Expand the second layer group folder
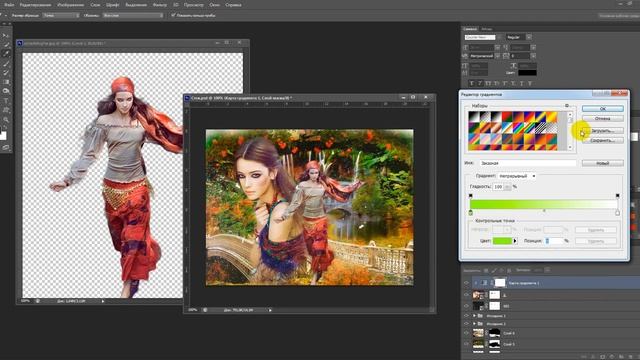Screen dimensions: 640x360 click(474, 324)
